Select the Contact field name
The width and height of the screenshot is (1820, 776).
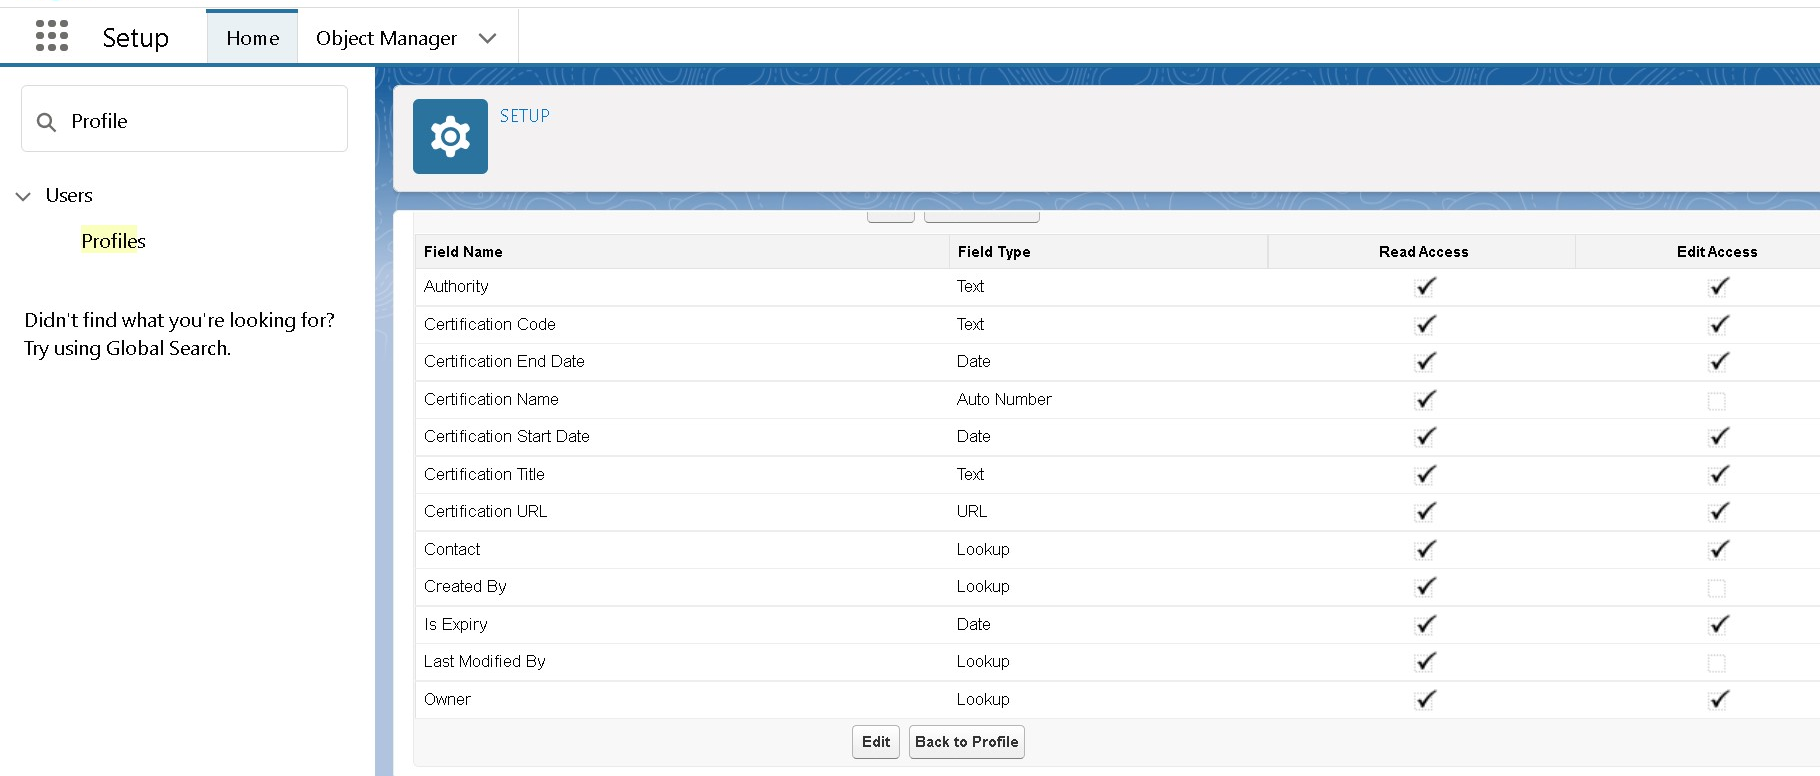[452, 549]
